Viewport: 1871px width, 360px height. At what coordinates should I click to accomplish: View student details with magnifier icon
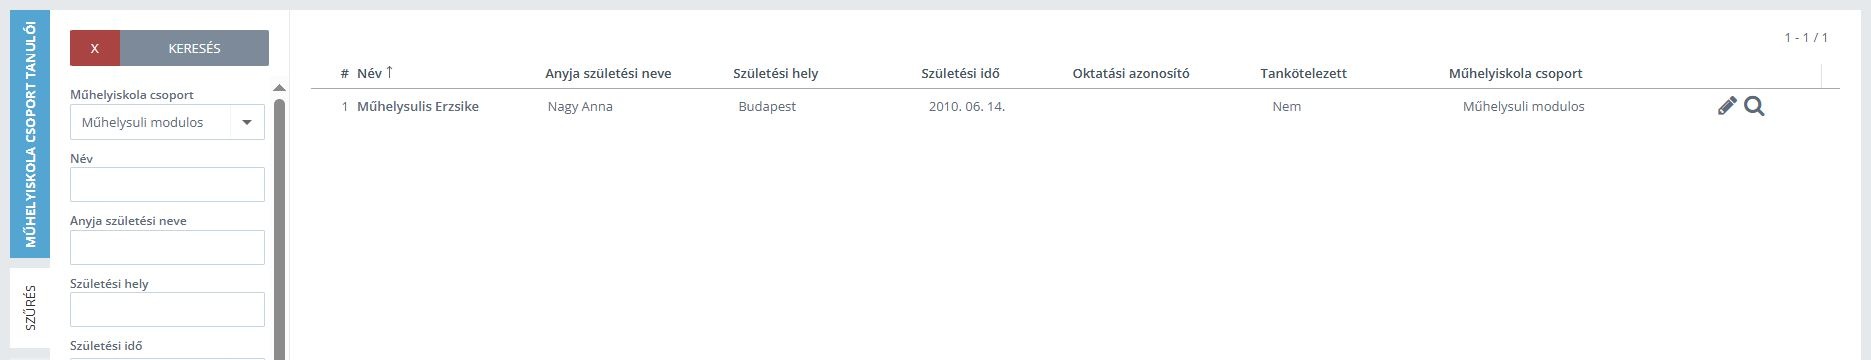click(1754, 106)
